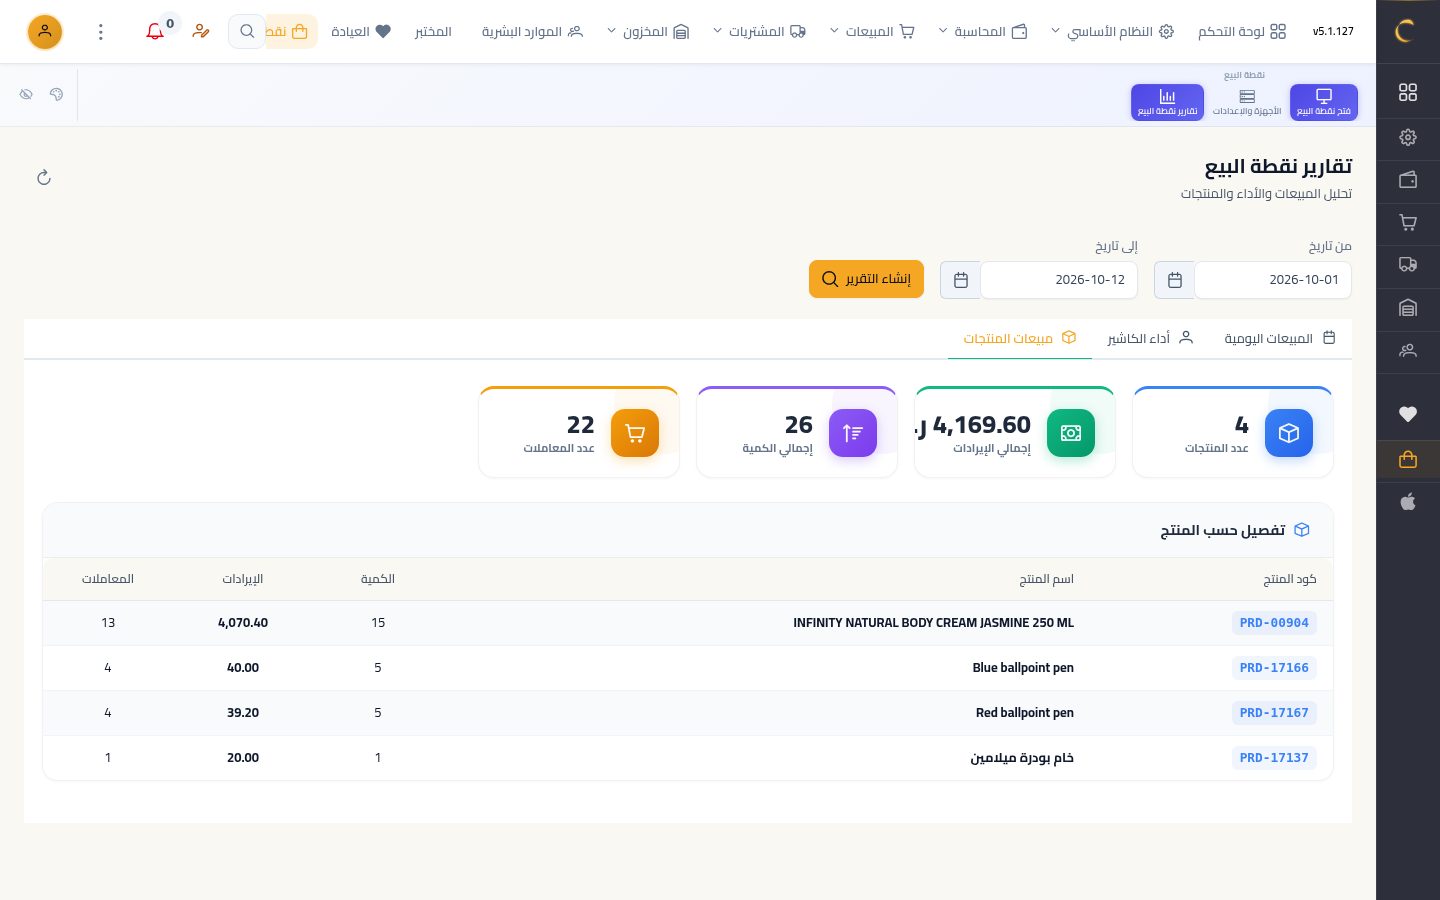The height and width of the screenshot is (900, 1440).
Task: Click الأجهزة والإعدادات button
Action: [x=1247, y=102]
